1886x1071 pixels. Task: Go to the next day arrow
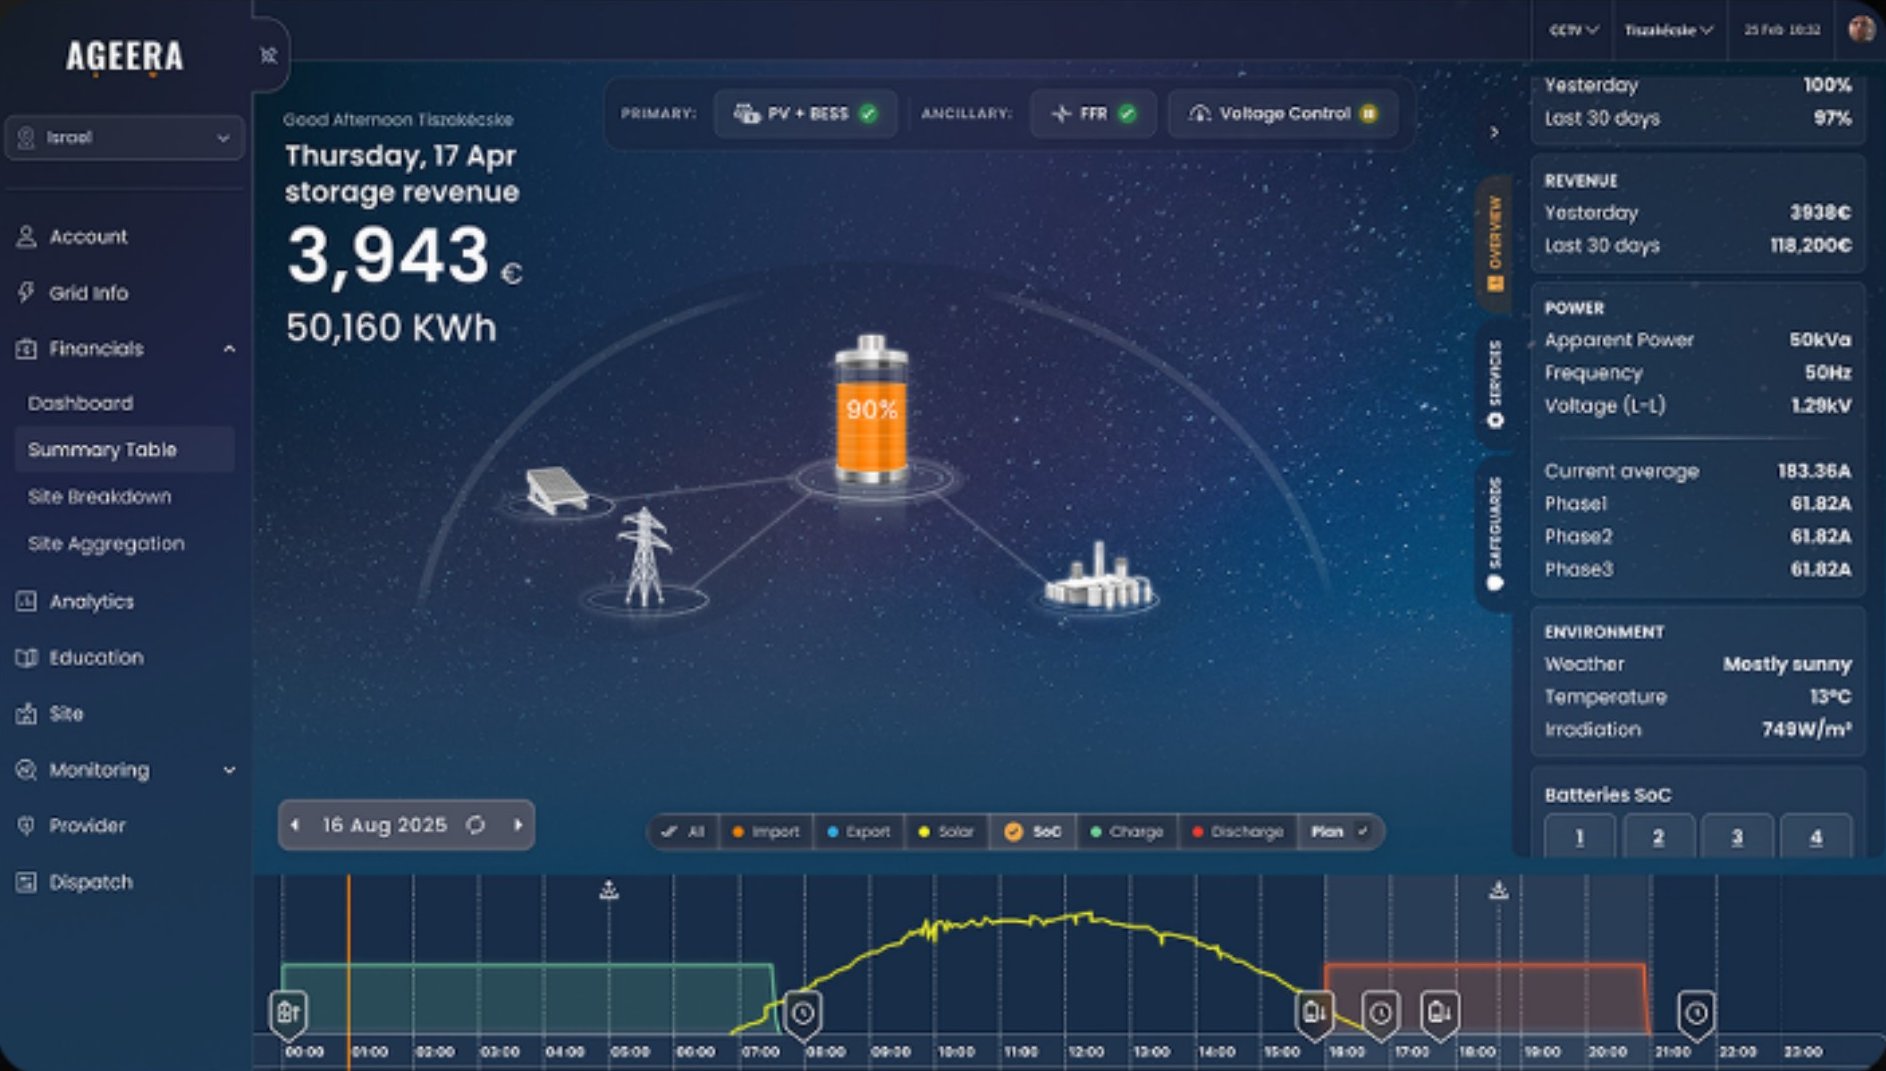[x=518, y=826]
